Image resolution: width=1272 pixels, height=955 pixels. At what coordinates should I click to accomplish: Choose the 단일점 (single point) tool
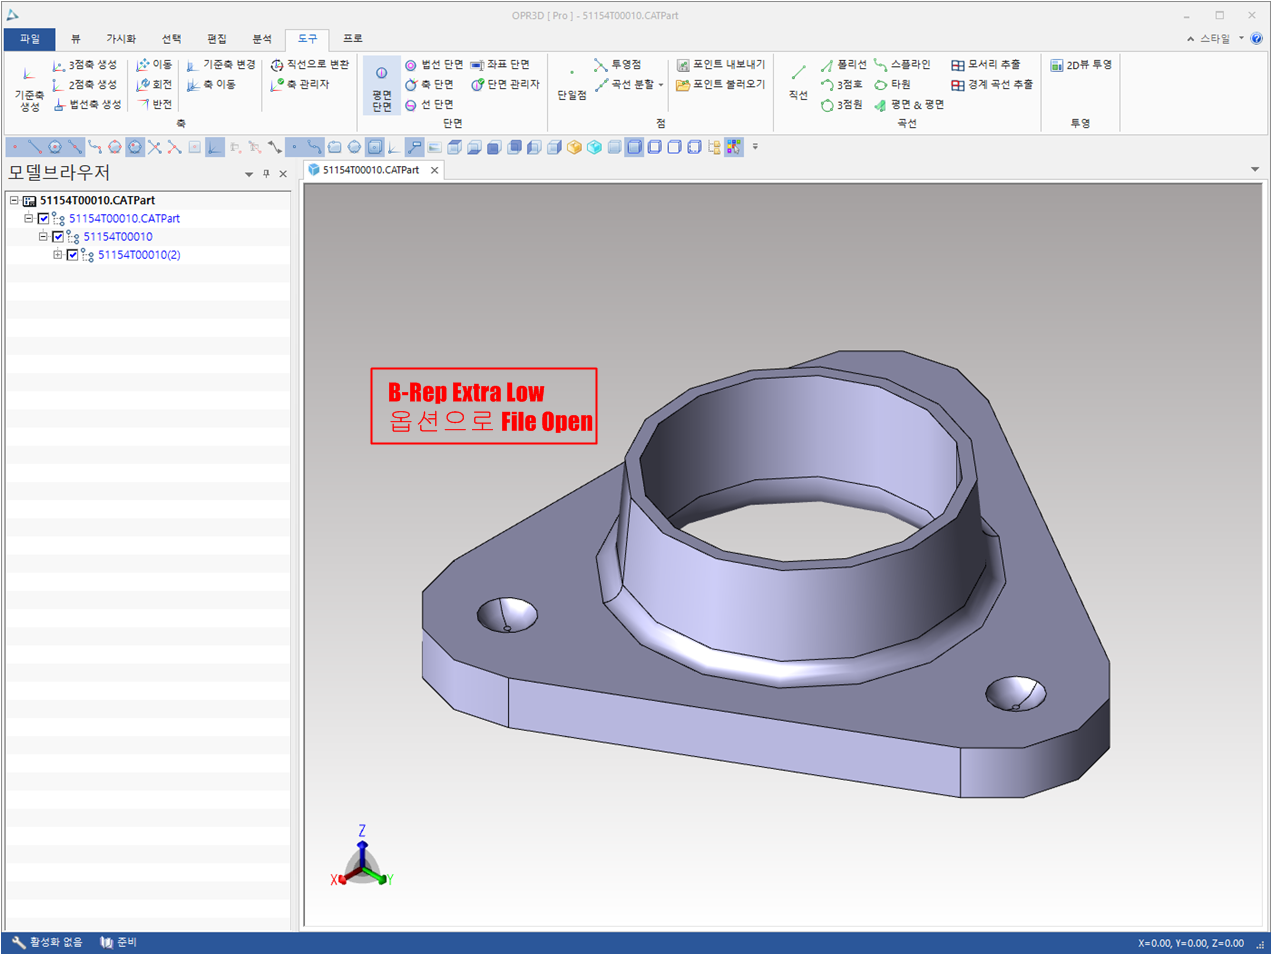(572, 82)
